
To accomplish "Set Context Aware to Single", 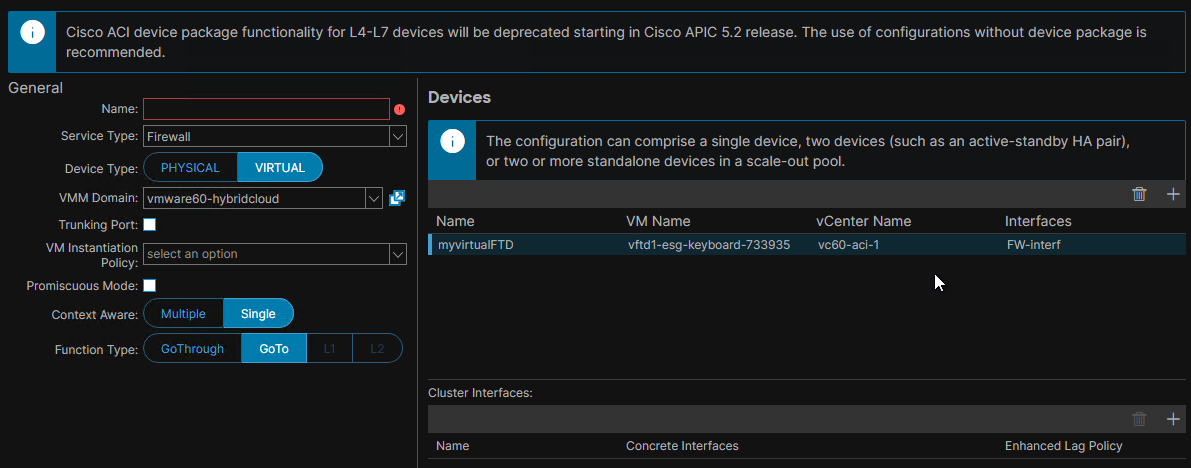I will 258,314.
